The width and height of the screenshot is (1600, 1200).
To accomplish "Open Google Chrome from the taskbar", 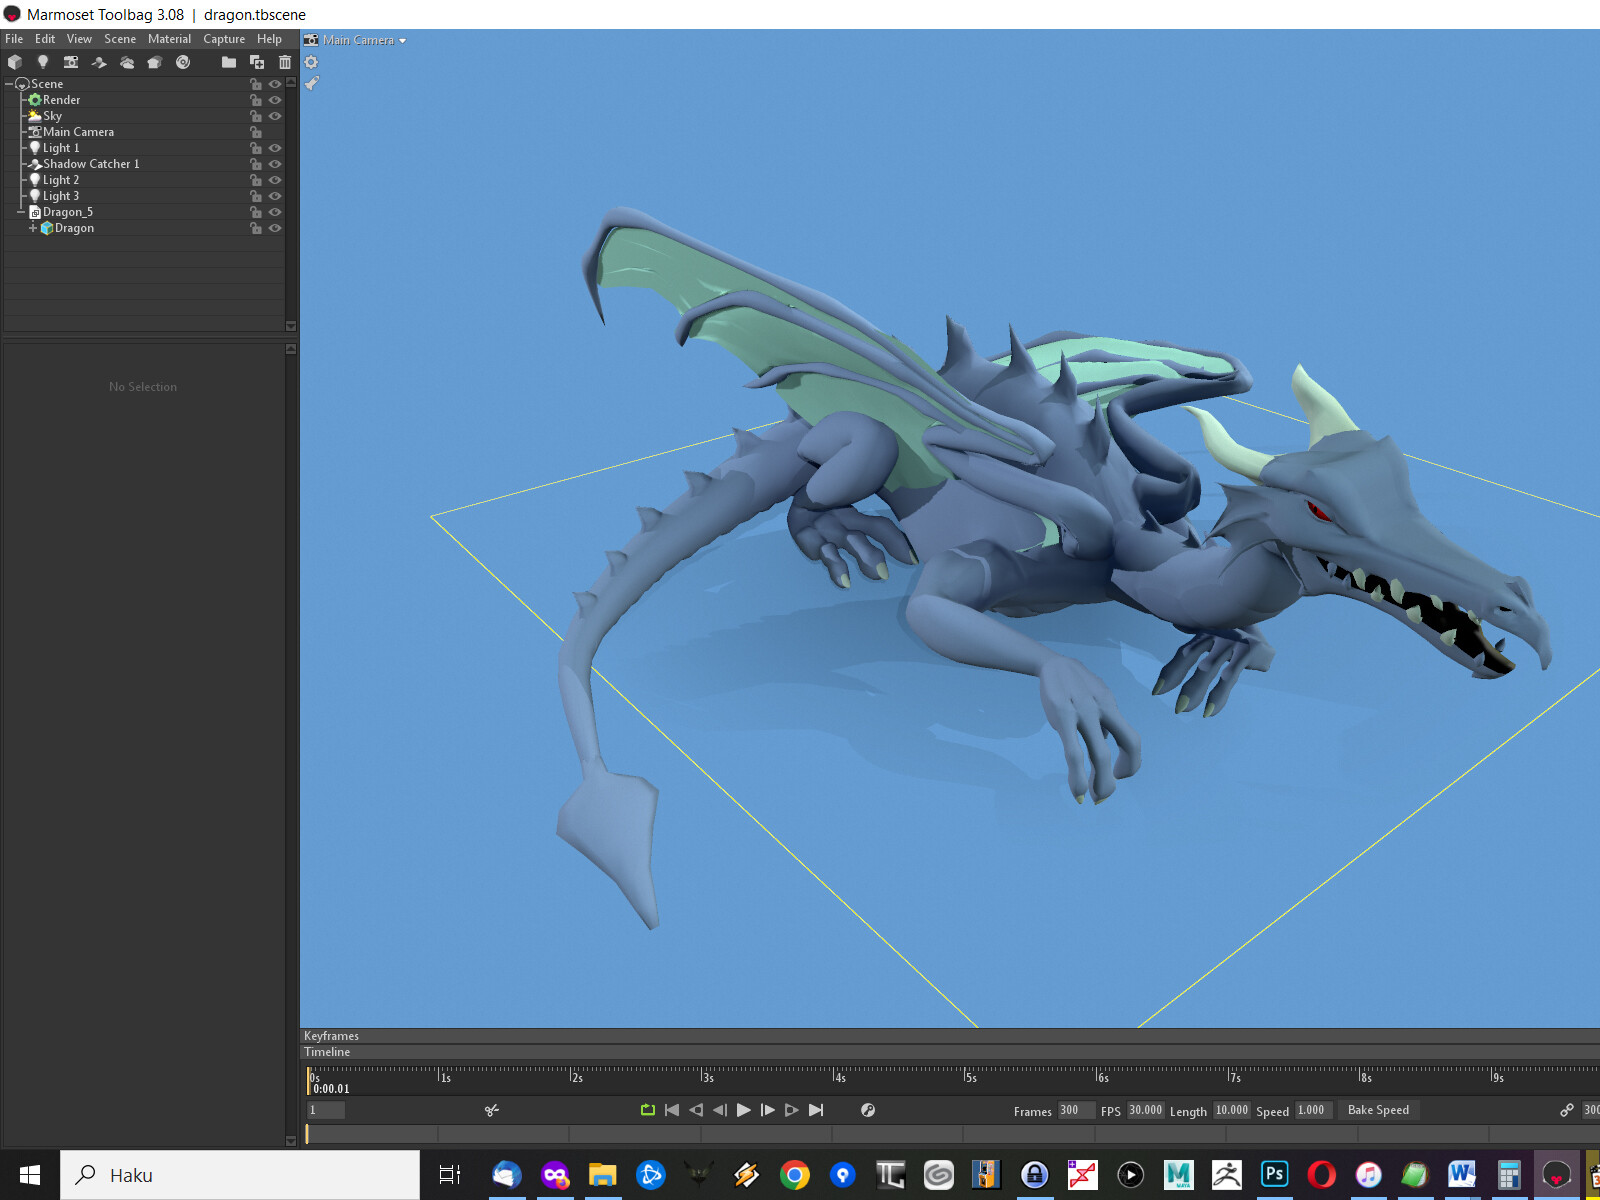I will coord(795,1175).
